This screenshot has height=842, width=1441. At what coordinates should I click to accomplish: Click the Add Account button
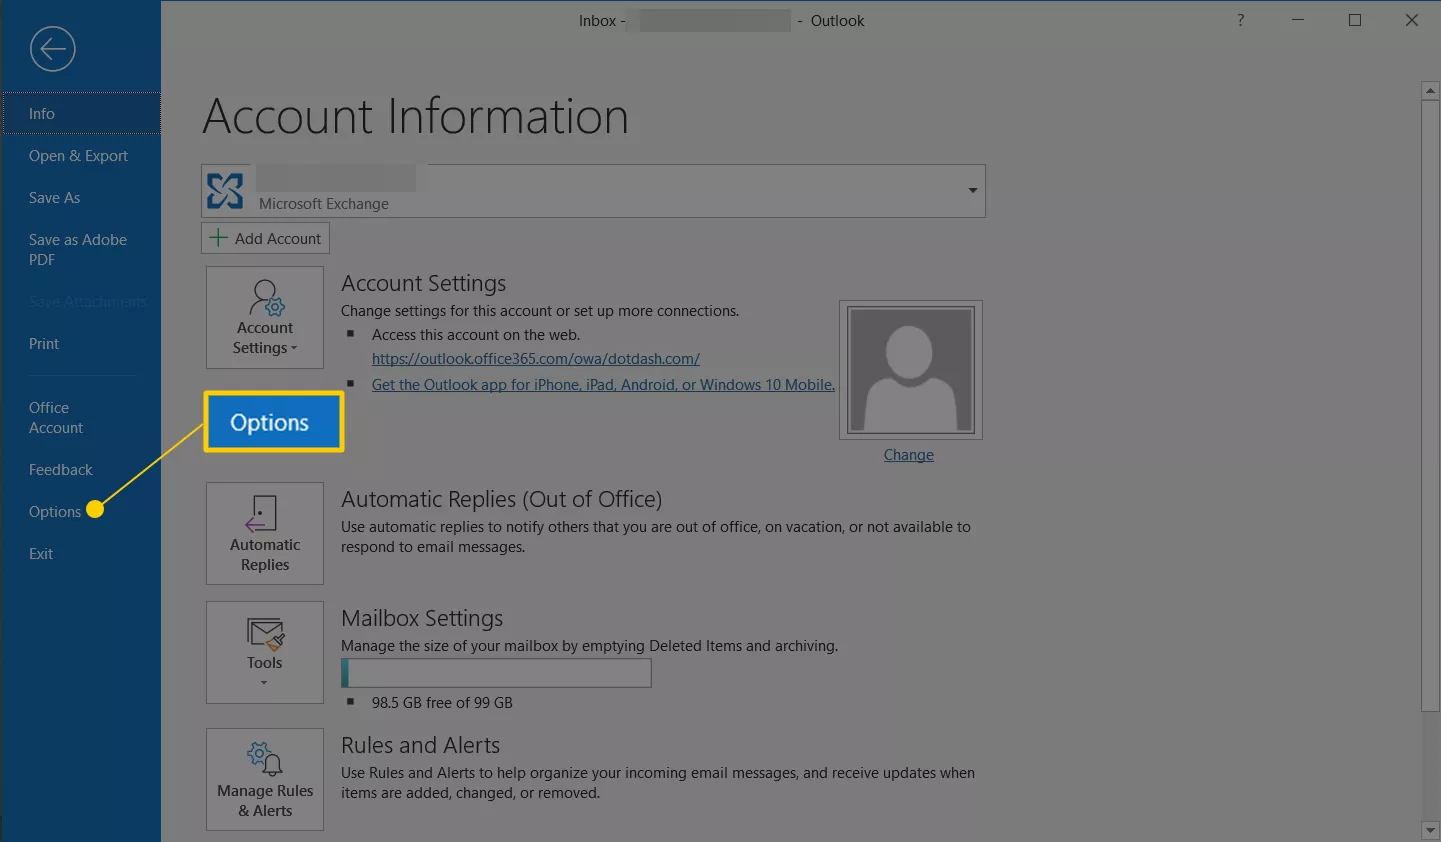pos(265,238)
